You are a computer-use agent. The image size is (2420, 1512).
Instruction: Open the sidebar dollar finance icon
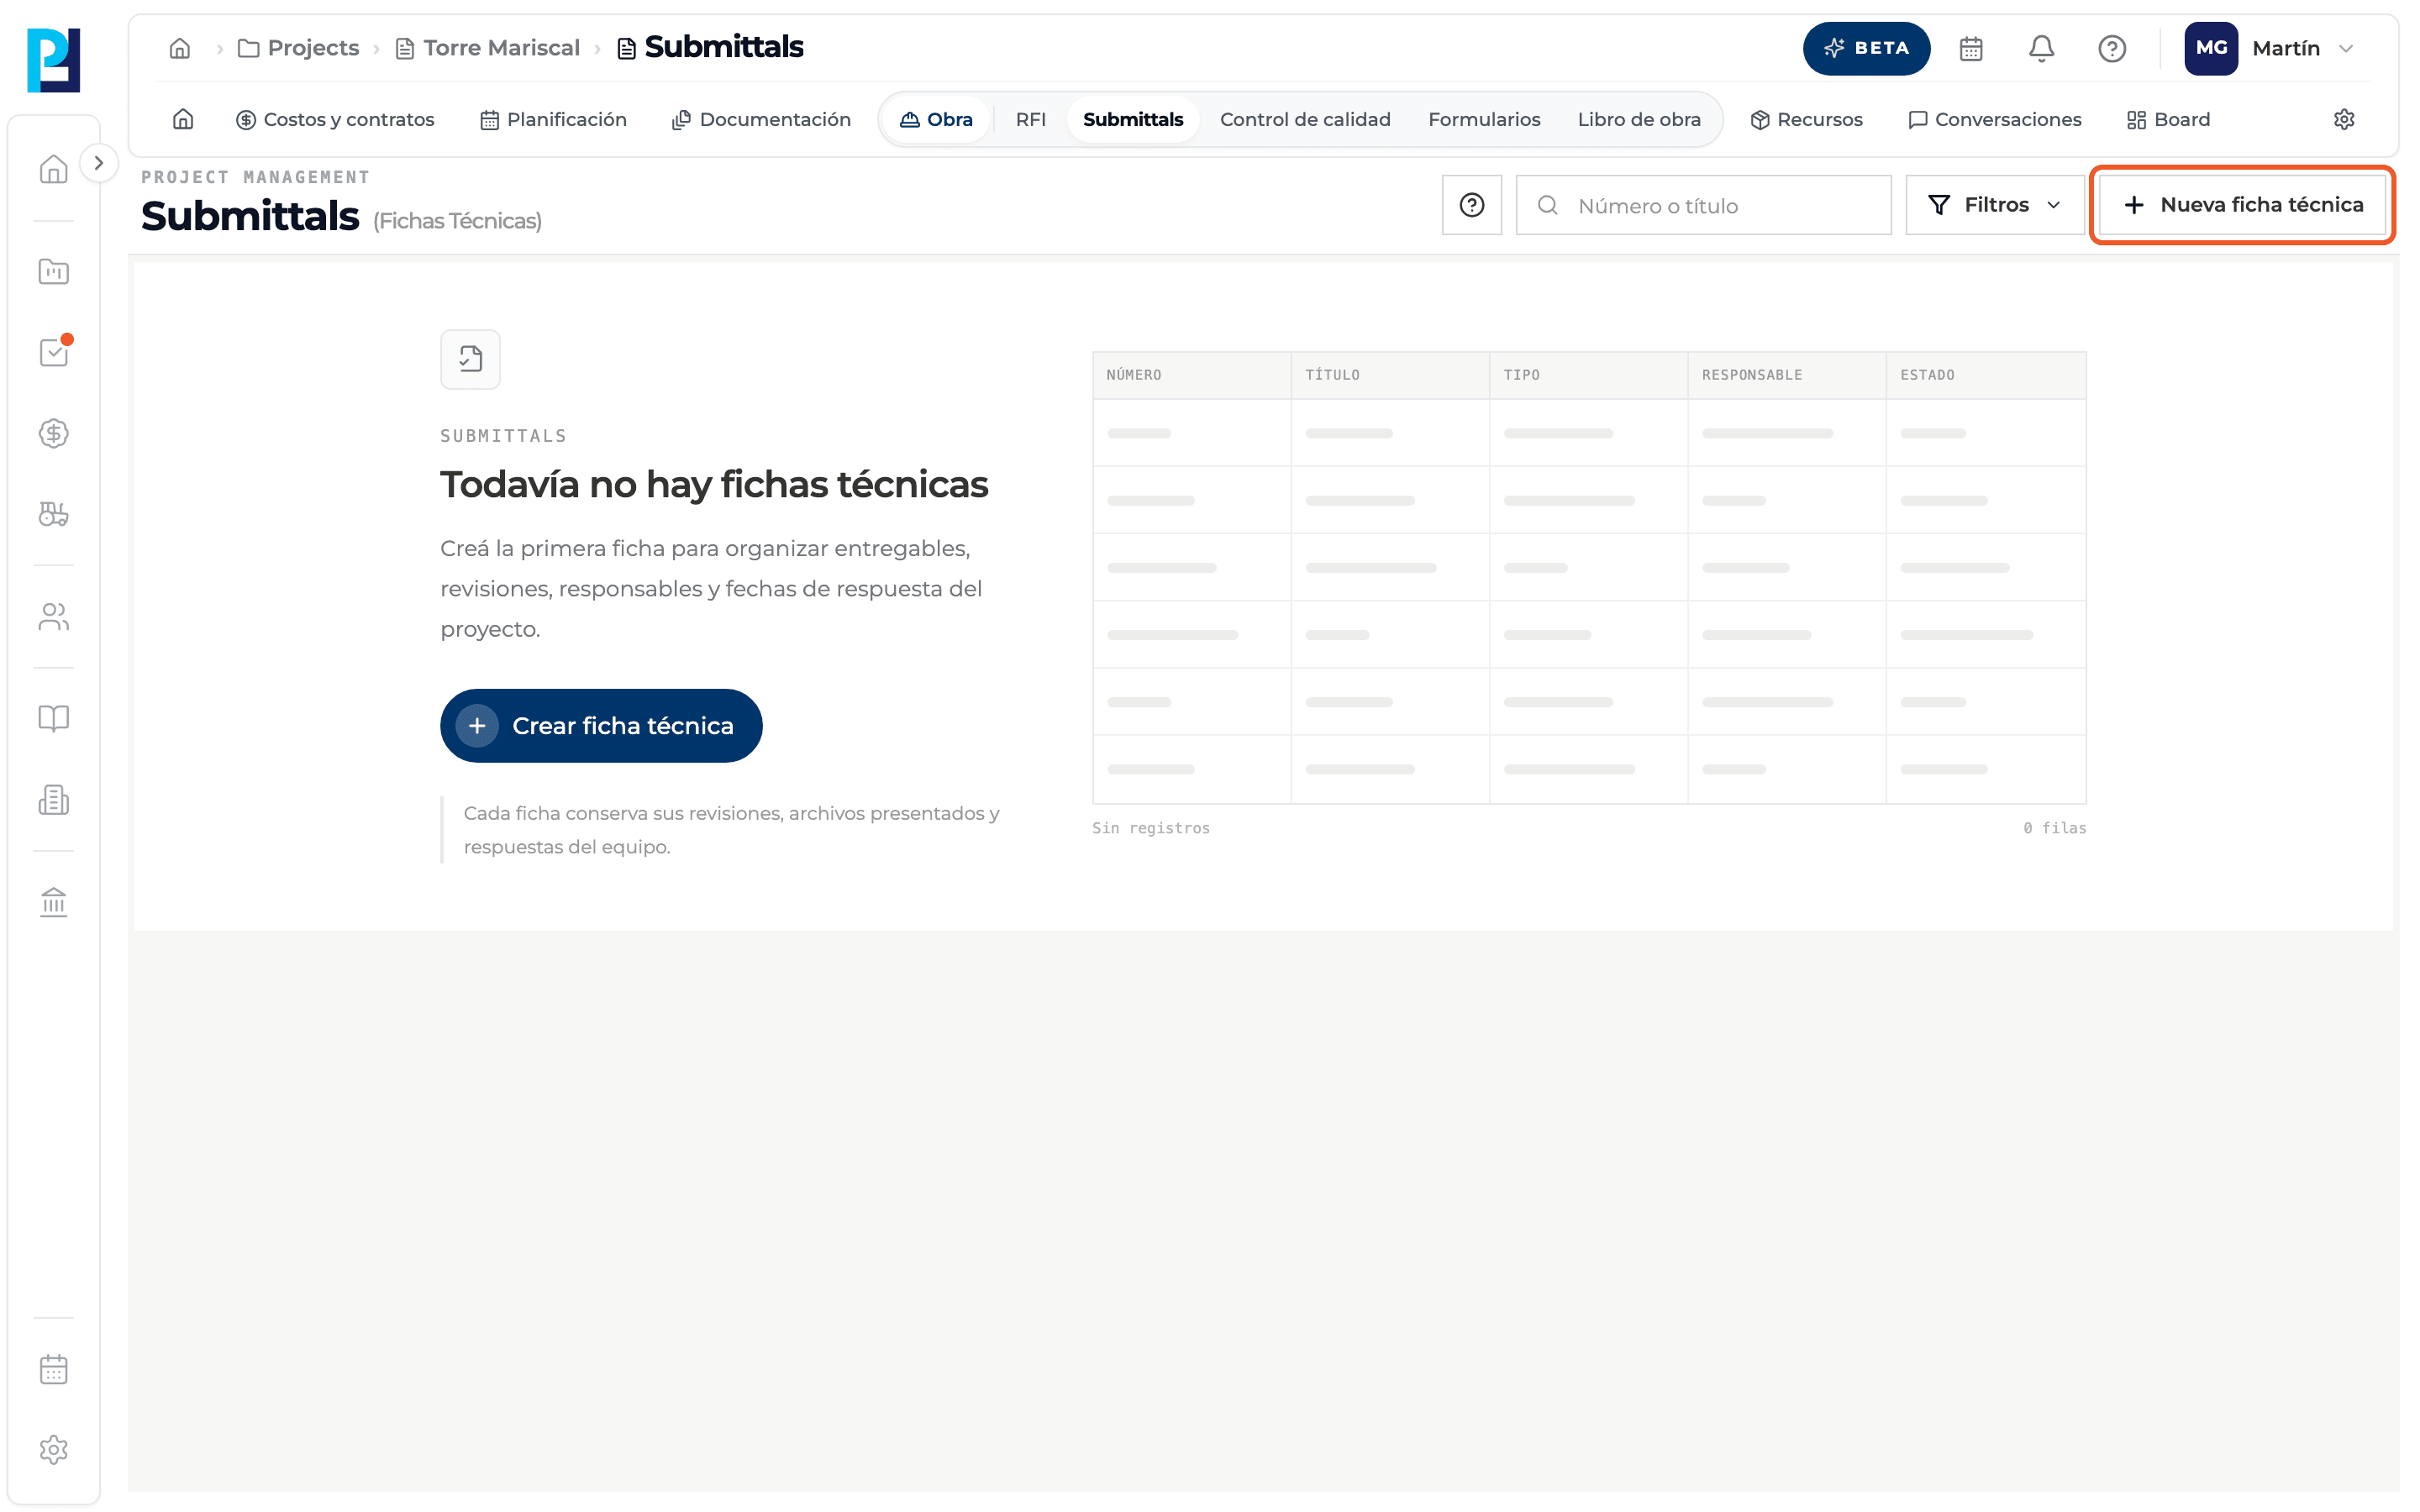[x=54, y=433]
